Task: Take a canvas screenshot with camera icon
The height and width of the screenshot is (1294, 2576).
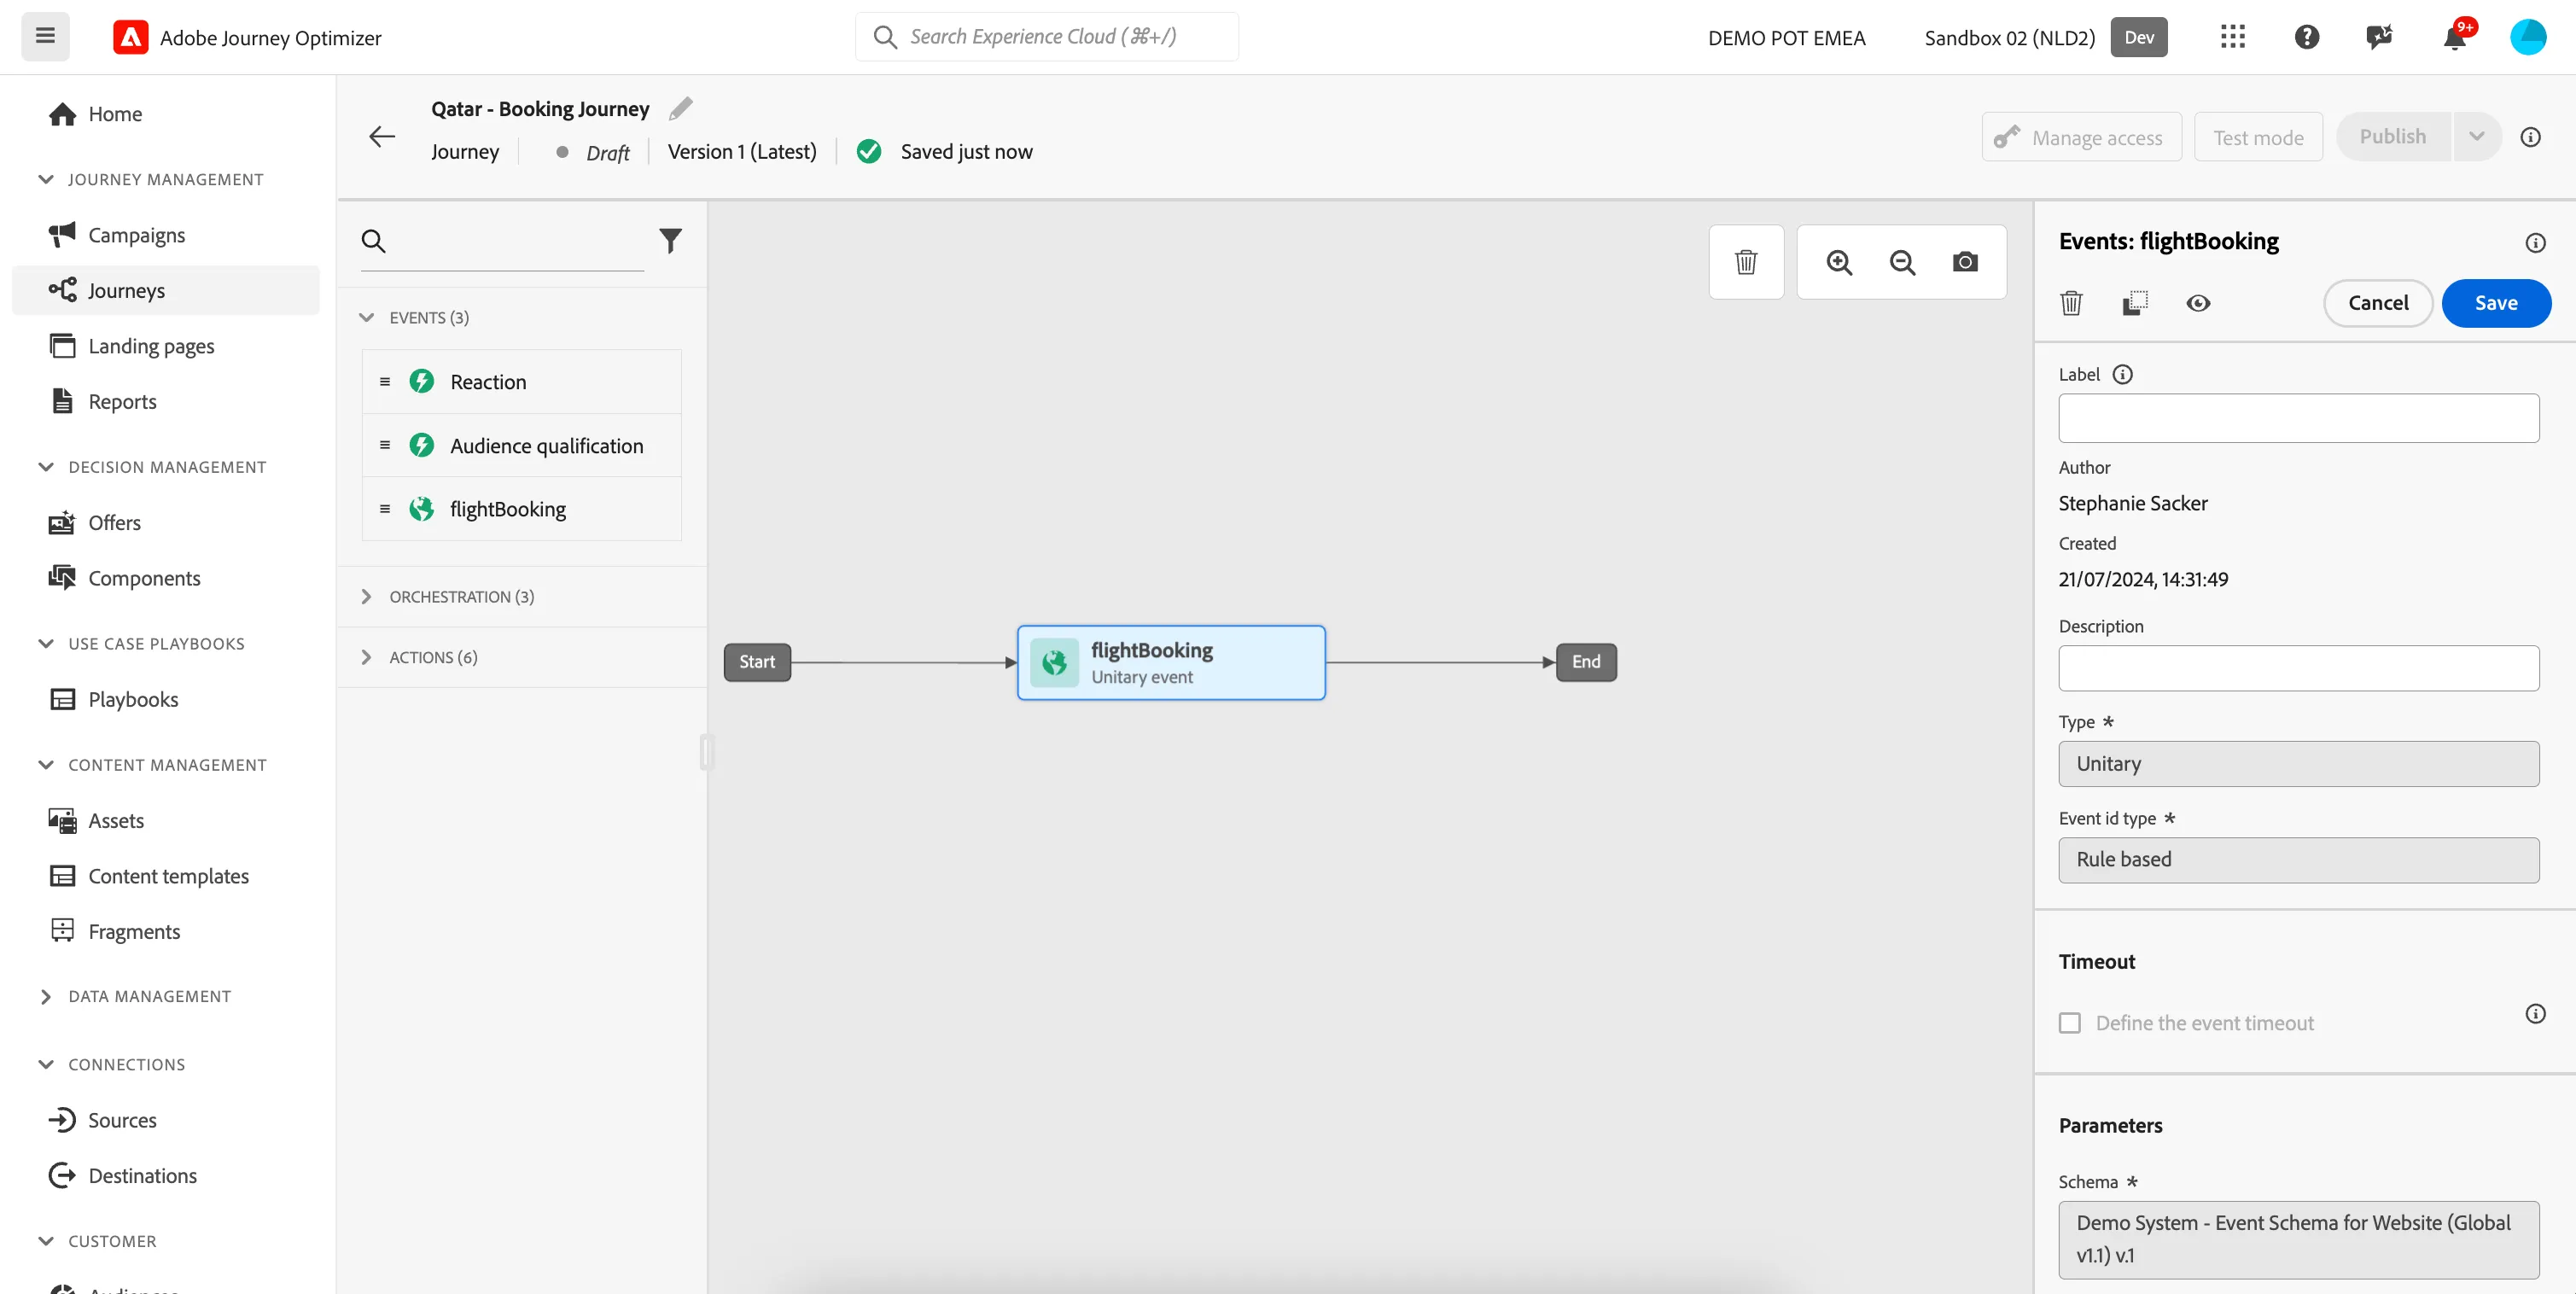Action: (x=1965, y=262)
